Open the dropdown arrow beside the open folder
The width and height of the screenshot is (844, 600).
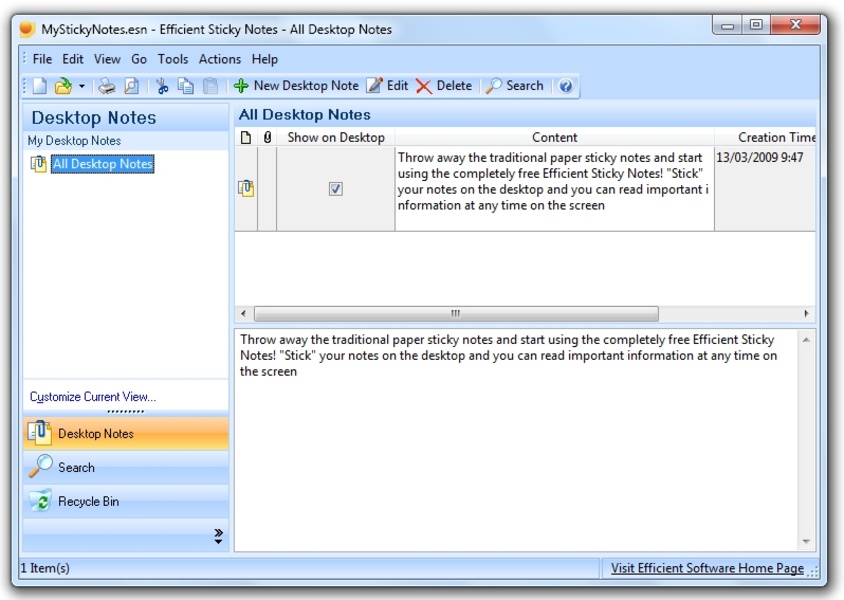tap(82, 87)
